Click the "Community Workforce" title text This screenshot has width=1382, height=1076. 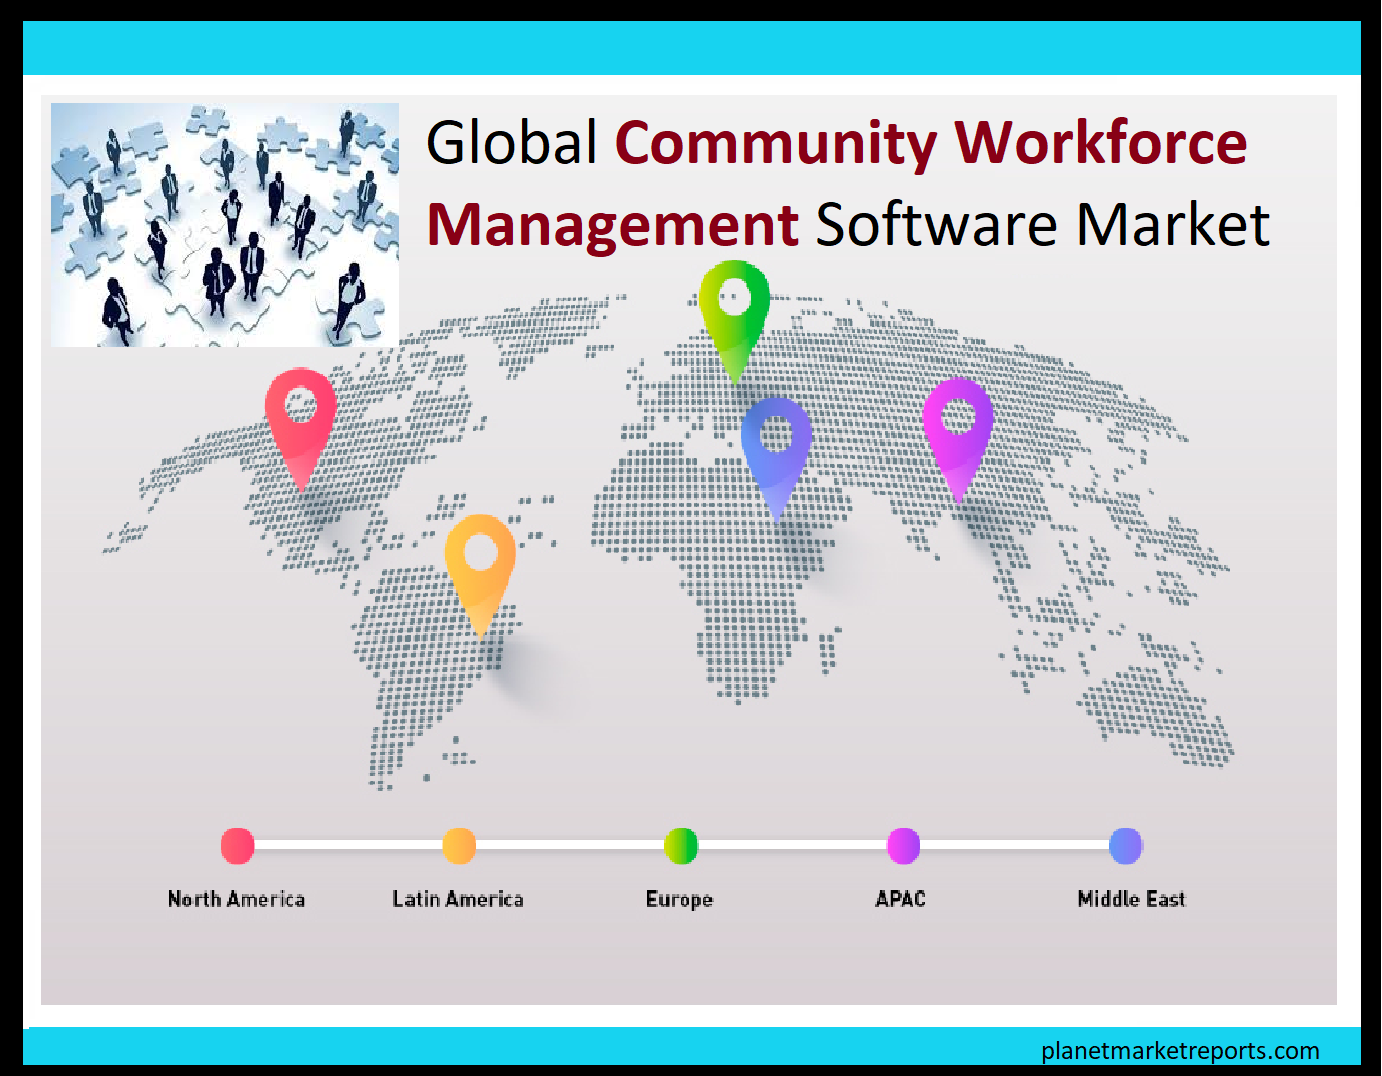click(x=931, y=143)
